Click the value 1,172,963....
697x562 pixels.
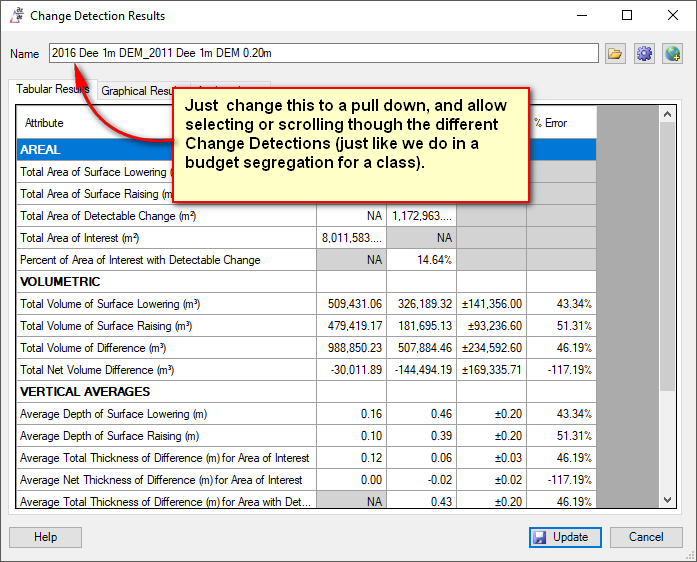tap(421, 216)
